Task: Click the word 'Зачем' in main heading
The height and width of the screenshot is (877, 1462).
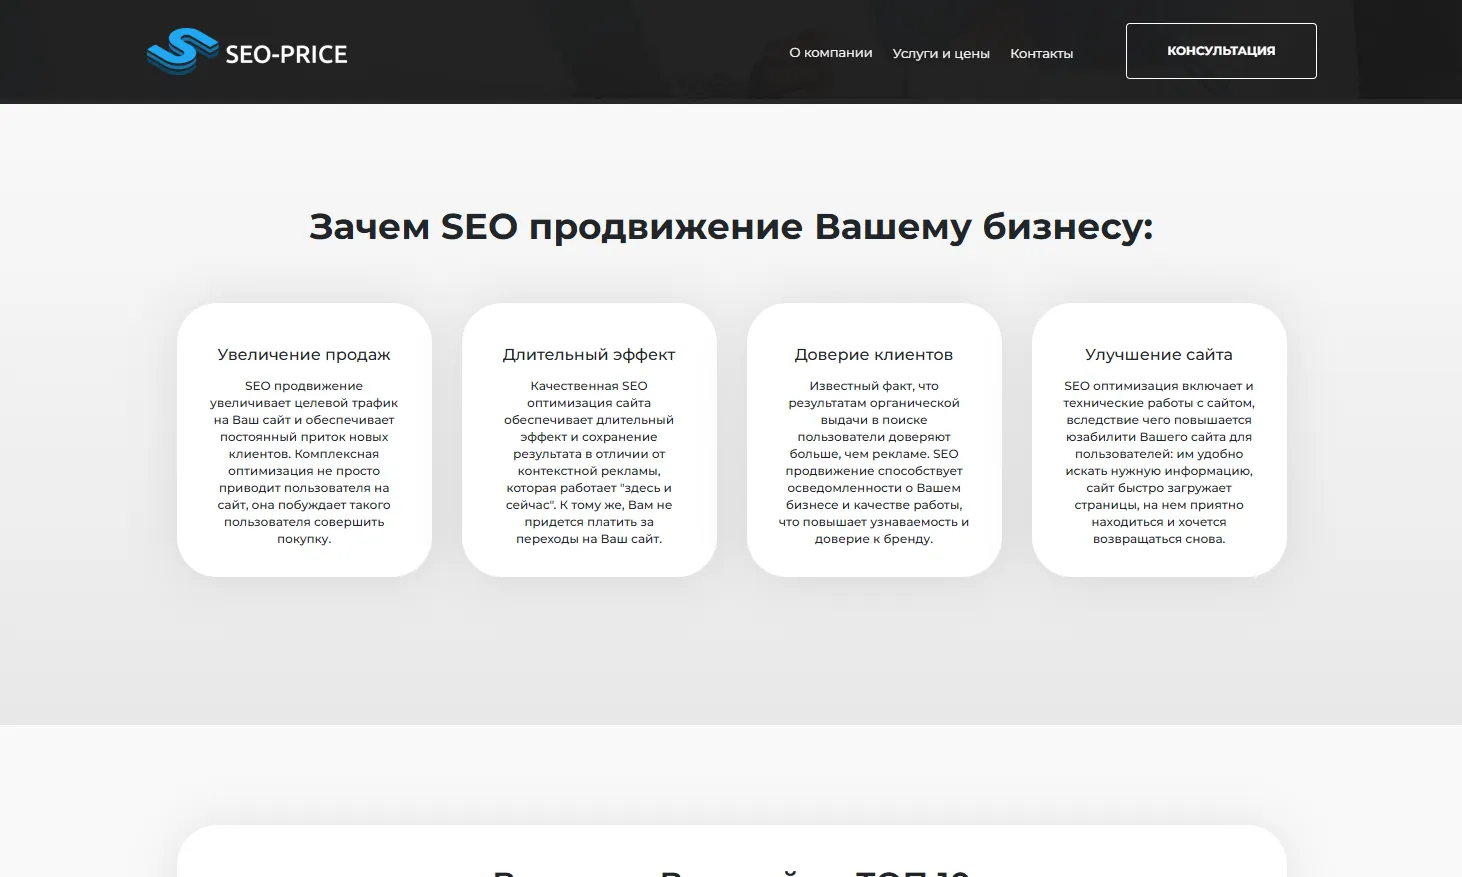Action: click(369, 227)
